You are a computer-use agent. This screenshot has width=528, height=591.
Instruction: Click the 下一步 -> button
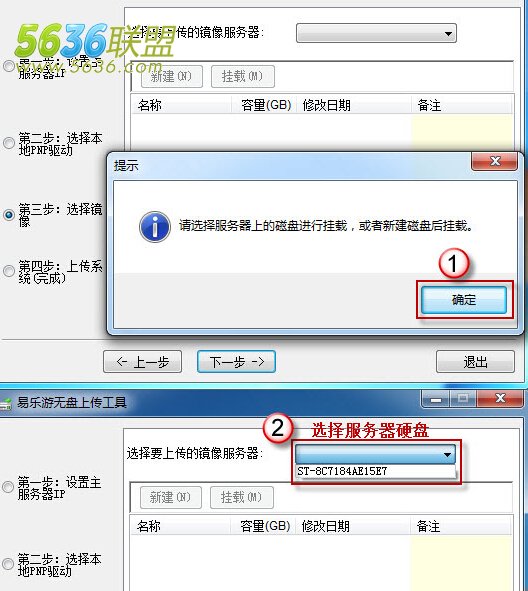pyautogui.click(x=236, y=362)
